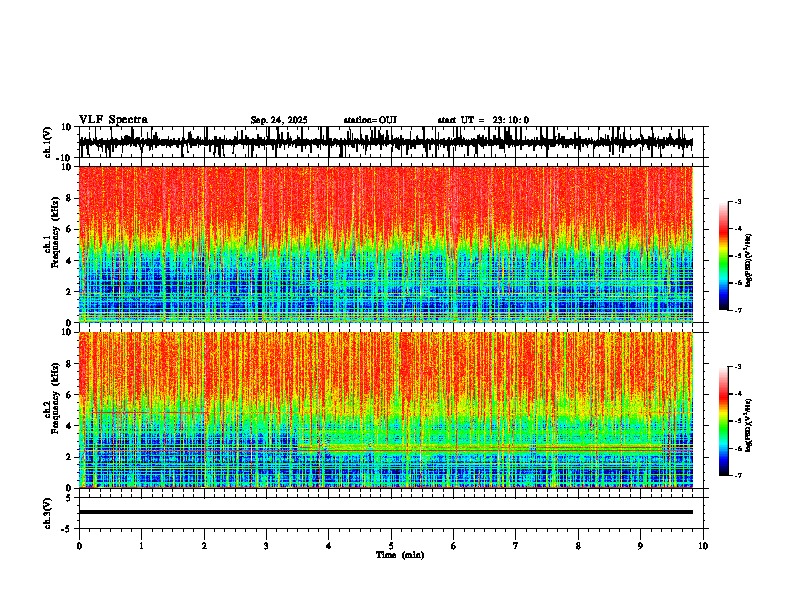Click the "VLF Spectra" plot title
Image resolution: width=792 pixels, height=612 pixels.
[x=113, y=120]
